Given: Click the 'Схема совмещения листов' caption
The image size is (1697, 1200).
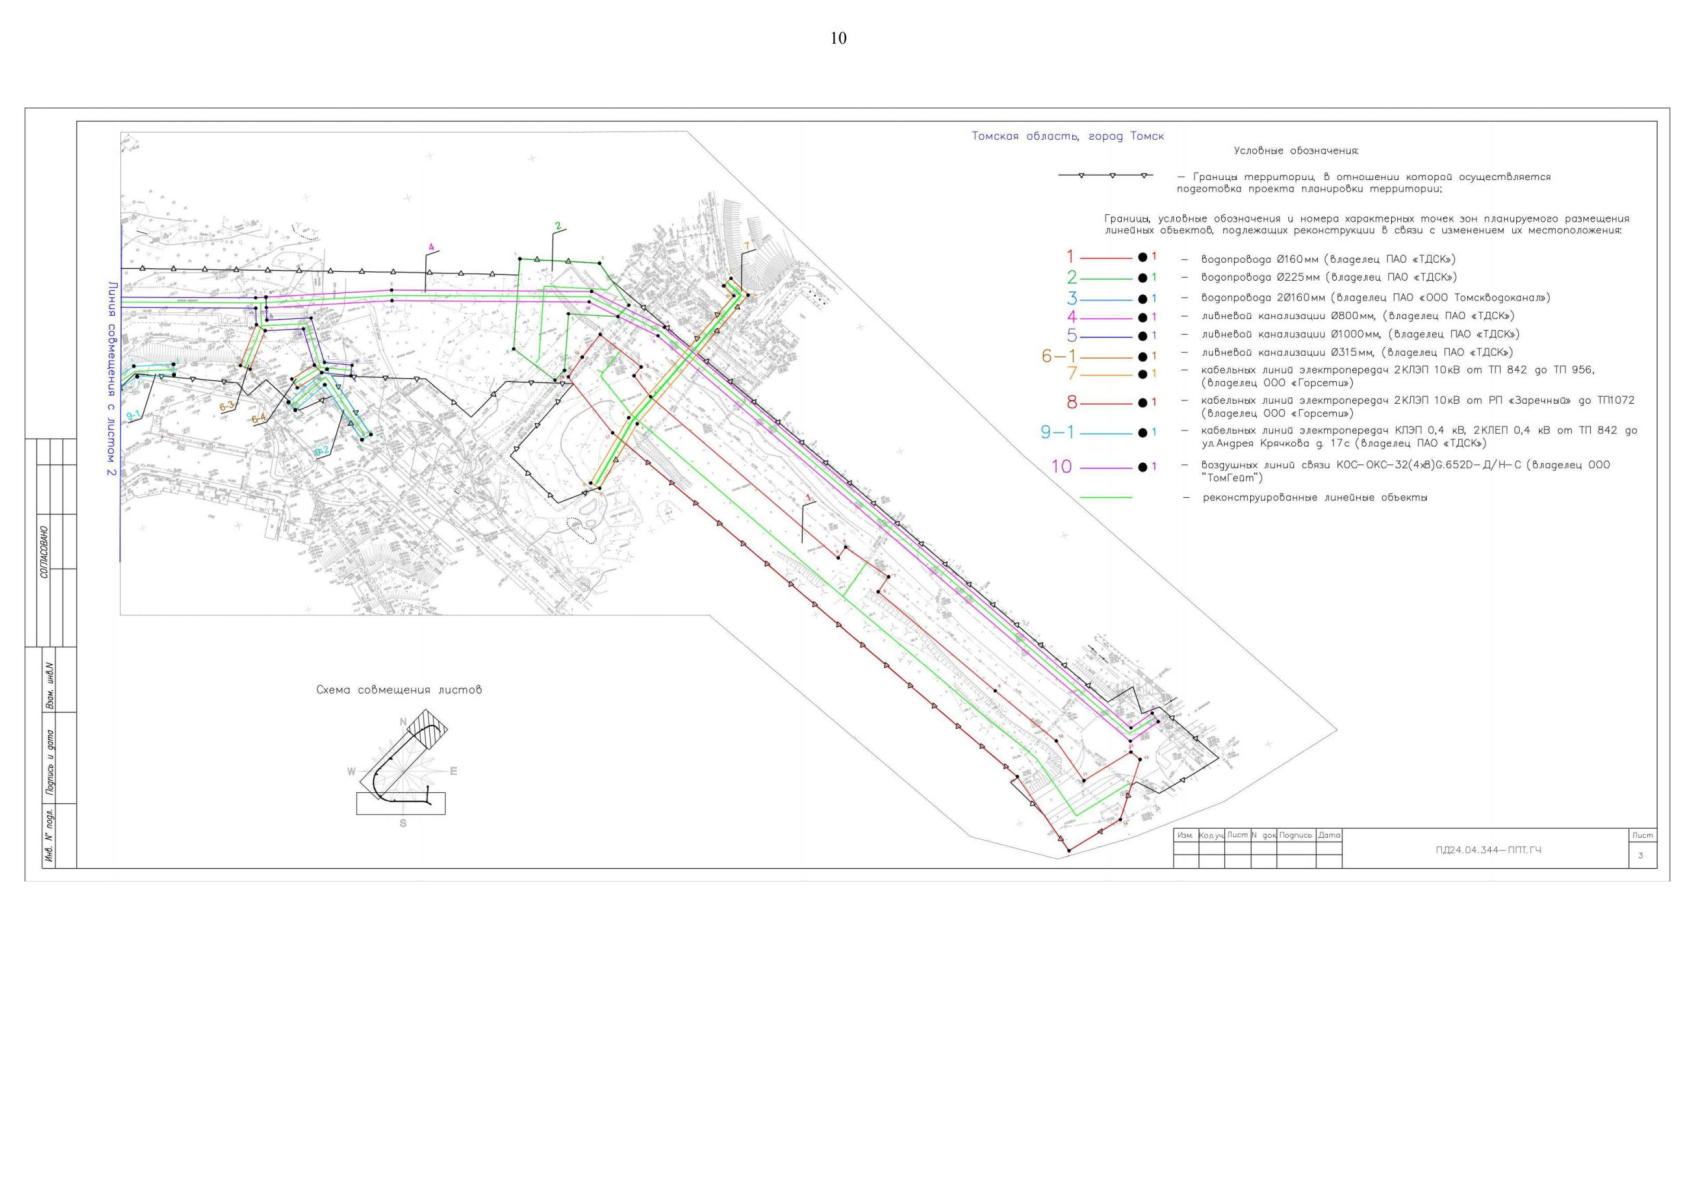Looking at the screenshot, I should [x=399, y=690].
